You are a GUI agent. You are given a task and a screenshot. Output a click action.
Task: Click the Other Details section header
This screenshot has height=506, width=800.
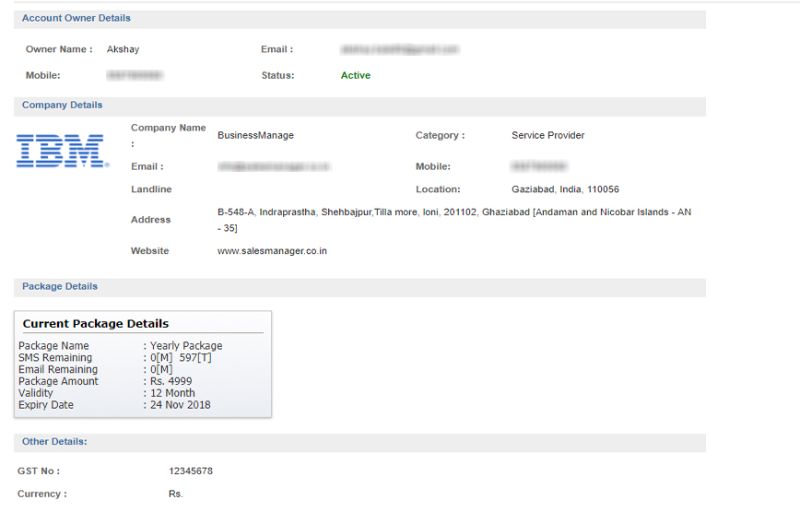tap(54, 441)
